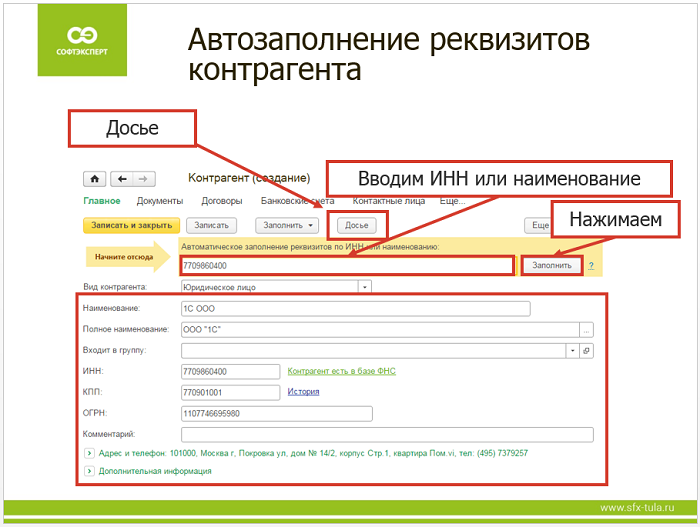Screen dimensions: 700x527
Task: Click the Входит в группу field
Action: pos(374,351)
